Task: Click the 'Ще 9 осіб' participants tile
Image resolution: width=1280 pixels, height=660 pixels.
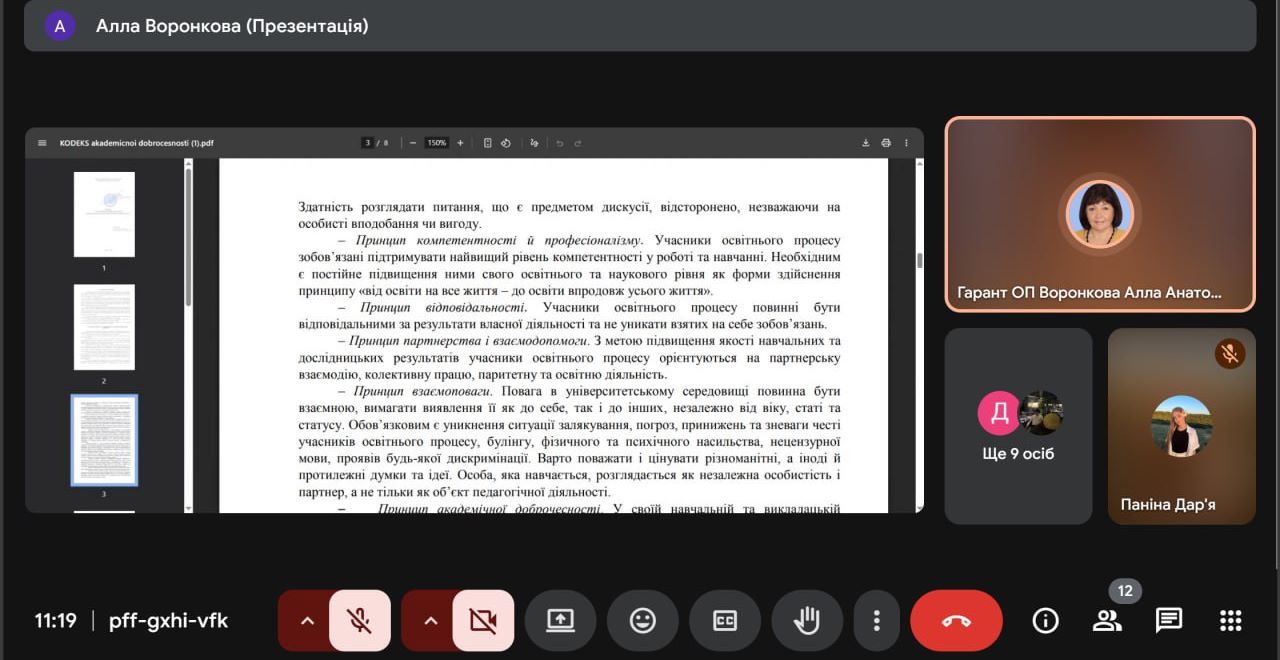Action: 1018,426
